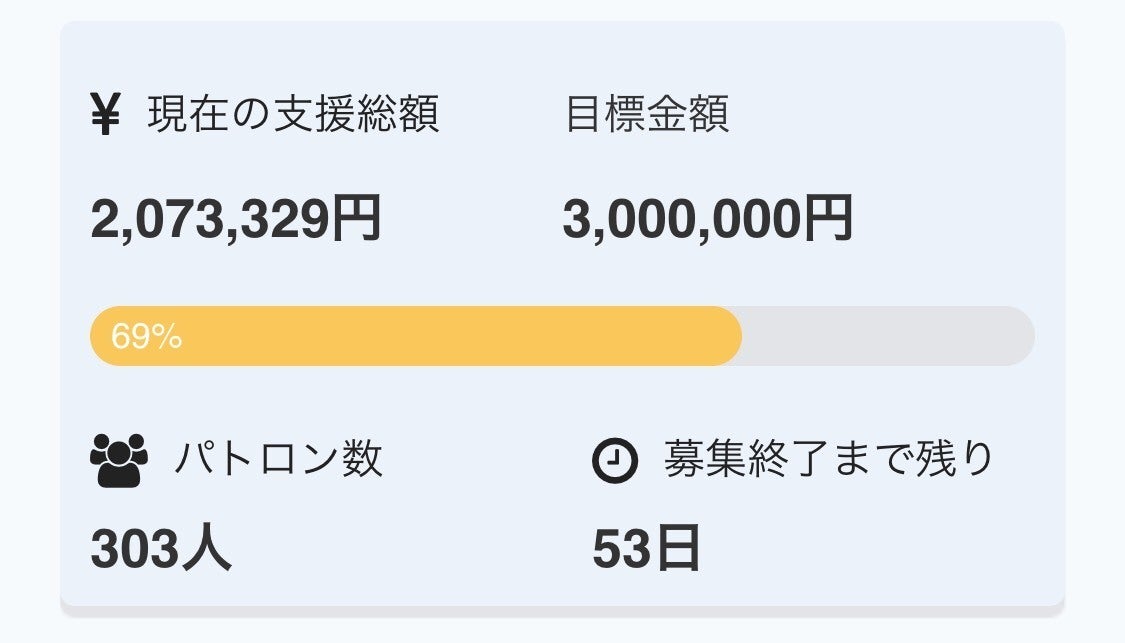Click the rounded right end of the progress track
Screen dimensions: 1125x643
(x=1020, y=336)
